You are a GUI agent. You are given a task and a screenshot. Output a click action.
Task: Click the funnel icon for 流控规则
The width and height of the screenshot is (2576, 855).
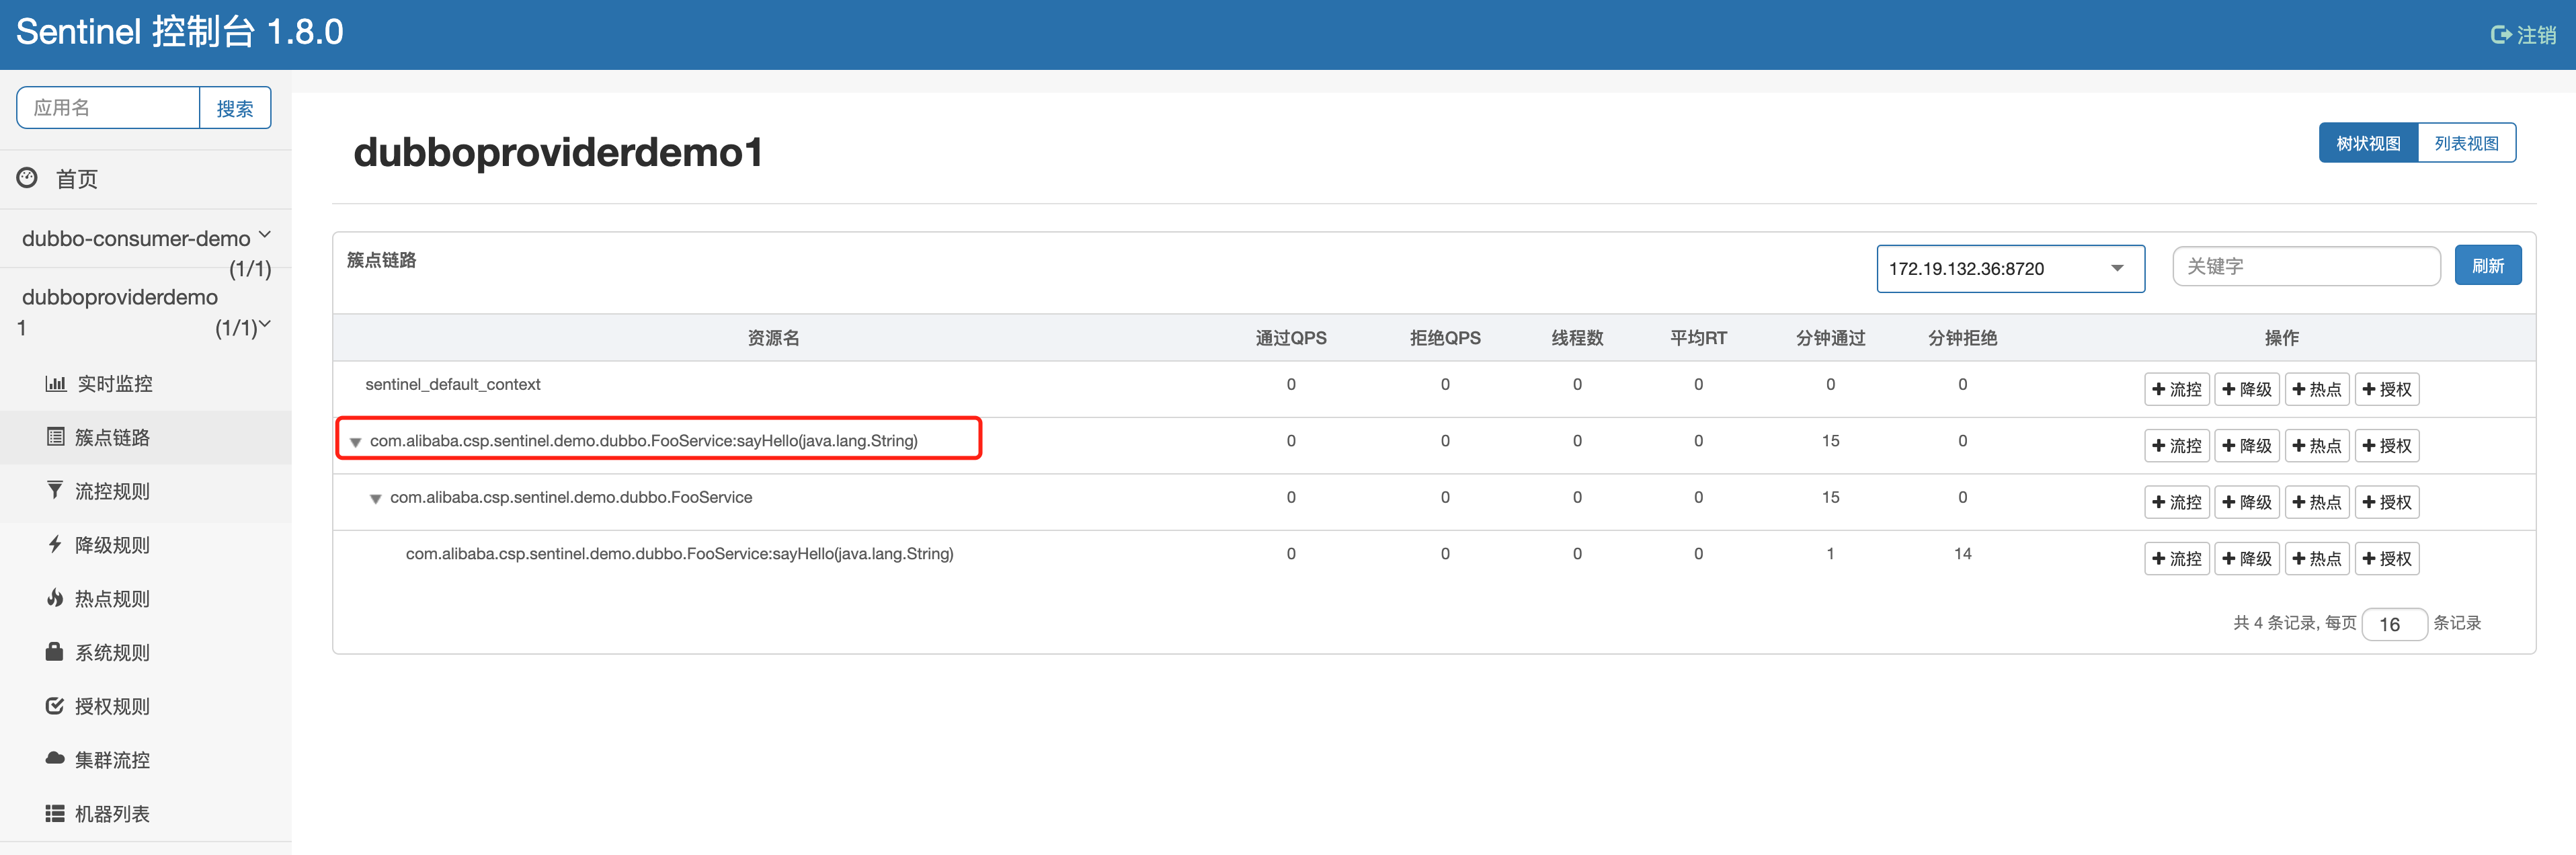click(x=55, y=490)
